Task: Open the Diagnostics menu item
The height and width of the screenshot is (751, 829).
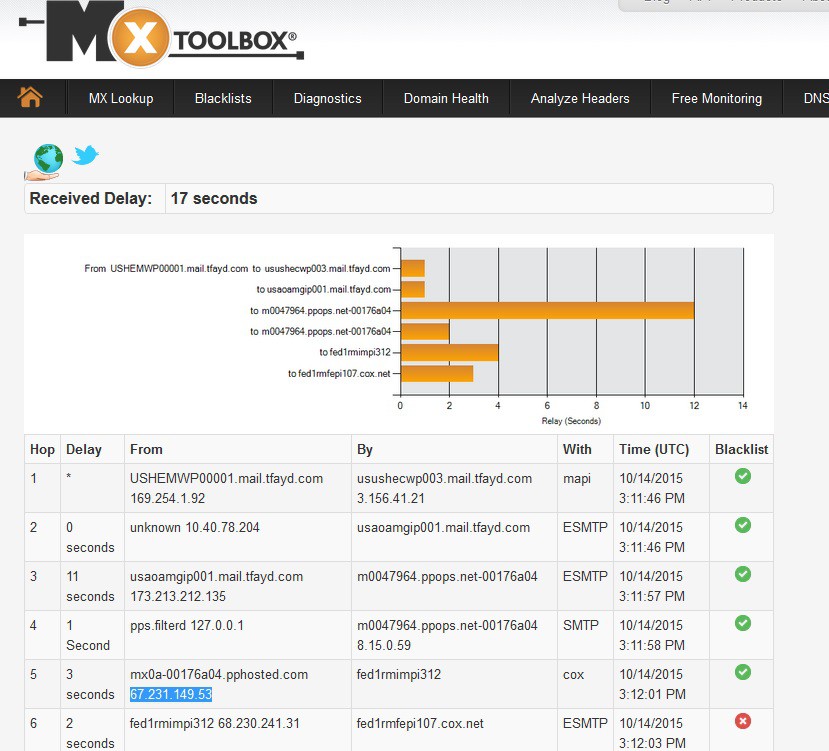Action: pos(327,98)
